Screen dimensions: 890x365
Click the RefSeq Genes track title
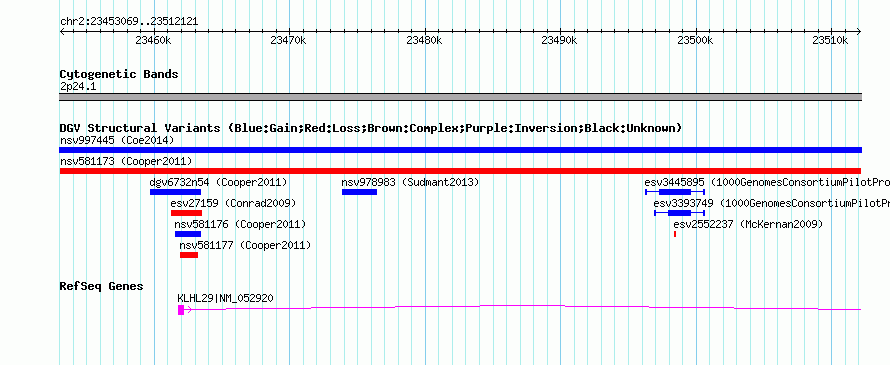pyautogui.click(x=102, y=286)
